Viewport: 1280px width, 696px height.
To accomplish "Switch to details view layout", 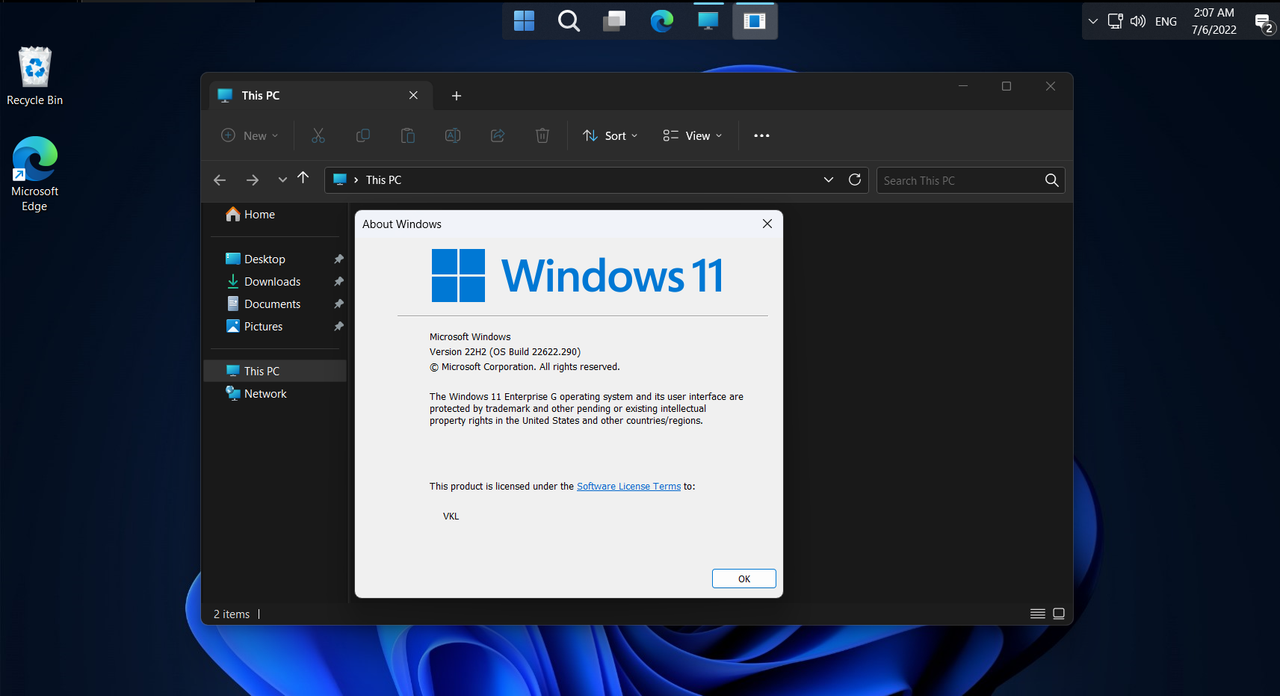I will point(1038,614).
